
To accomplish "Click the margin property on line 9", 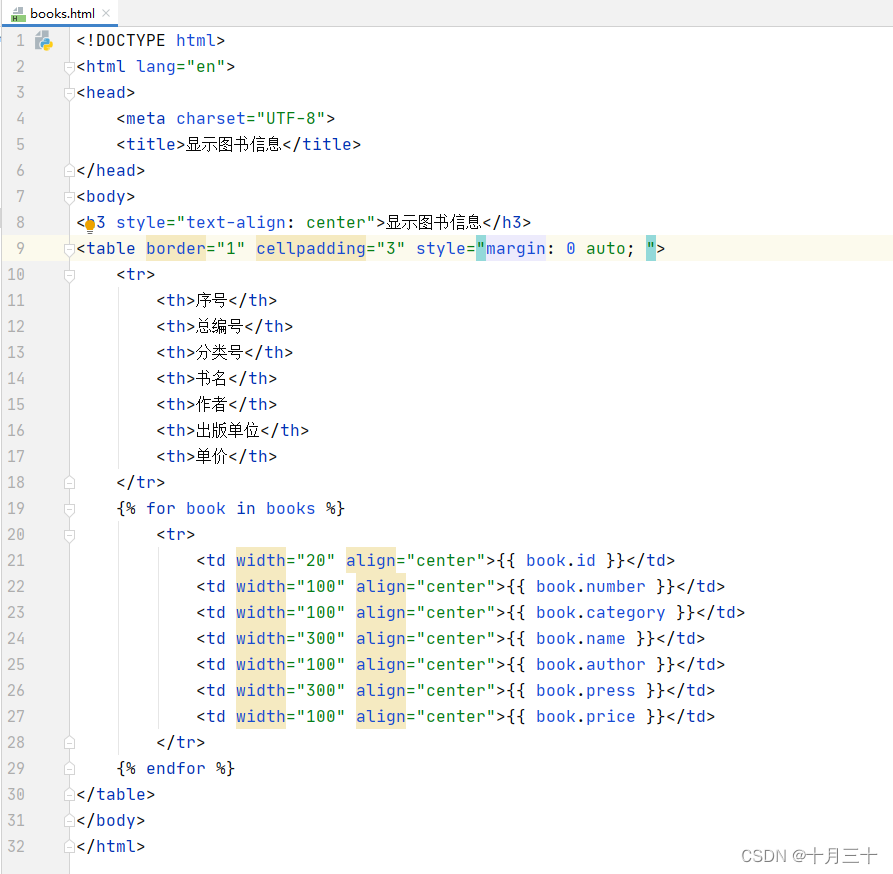I will 515,248.
